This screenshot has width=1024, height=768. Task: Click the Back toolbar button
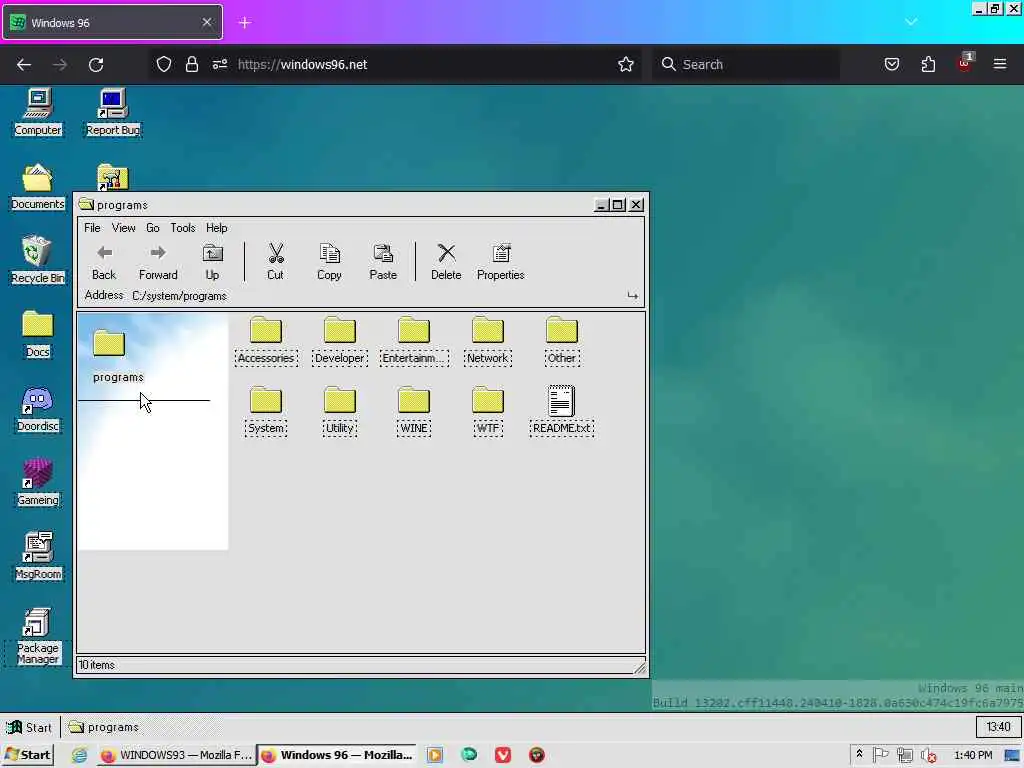point(104,262)
